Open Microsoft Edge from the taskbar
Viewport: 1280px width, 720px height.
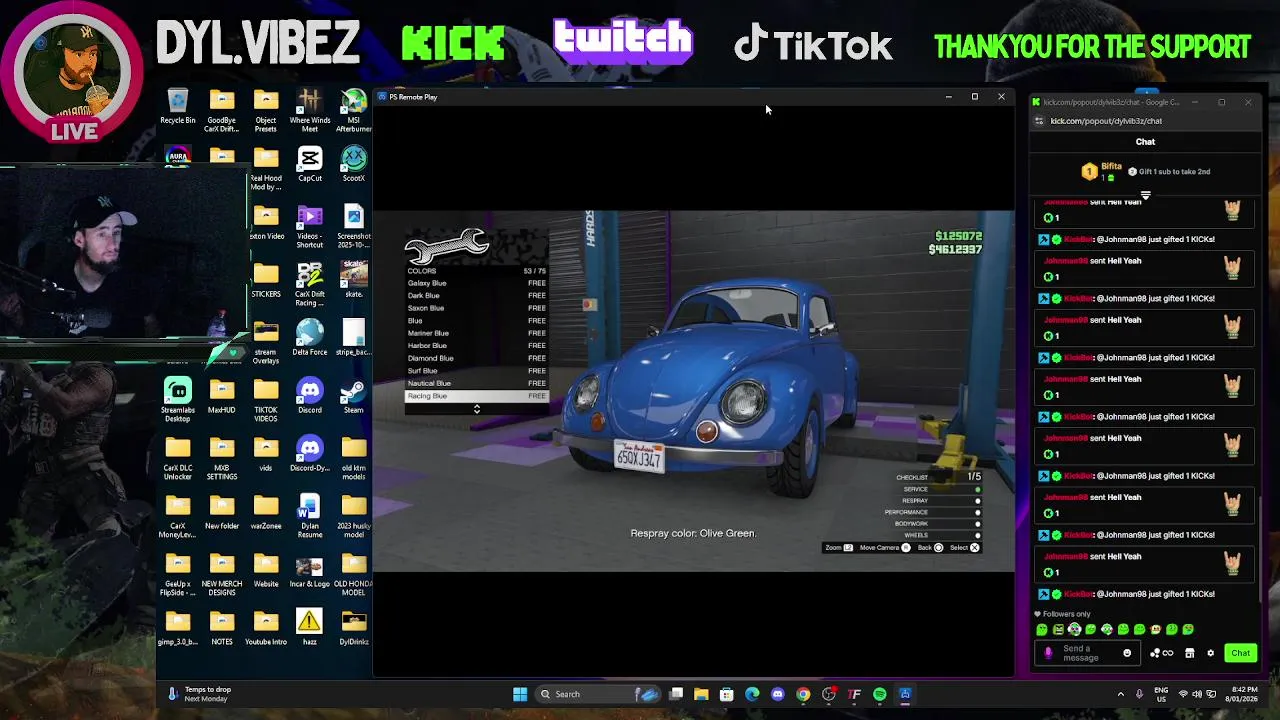click(752, 694)
